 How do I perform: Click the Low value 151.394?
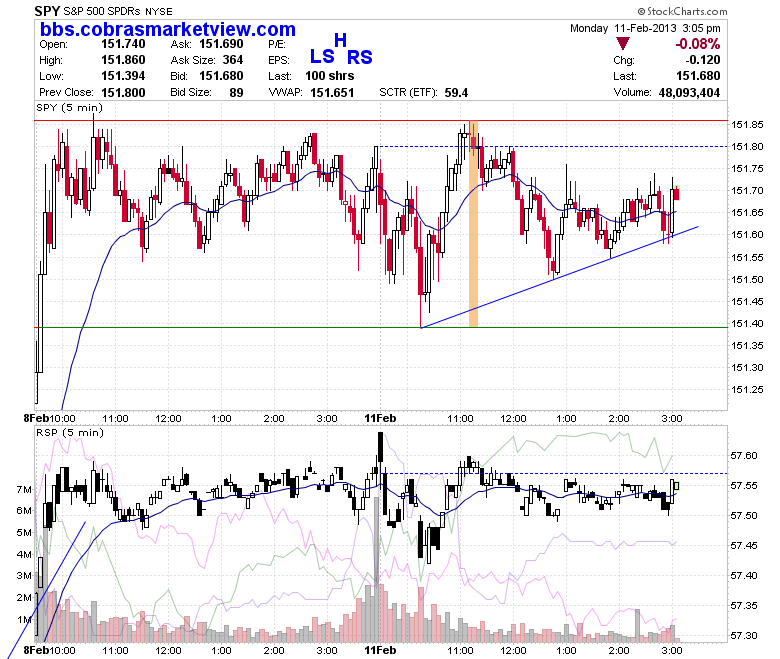point(123,76)
